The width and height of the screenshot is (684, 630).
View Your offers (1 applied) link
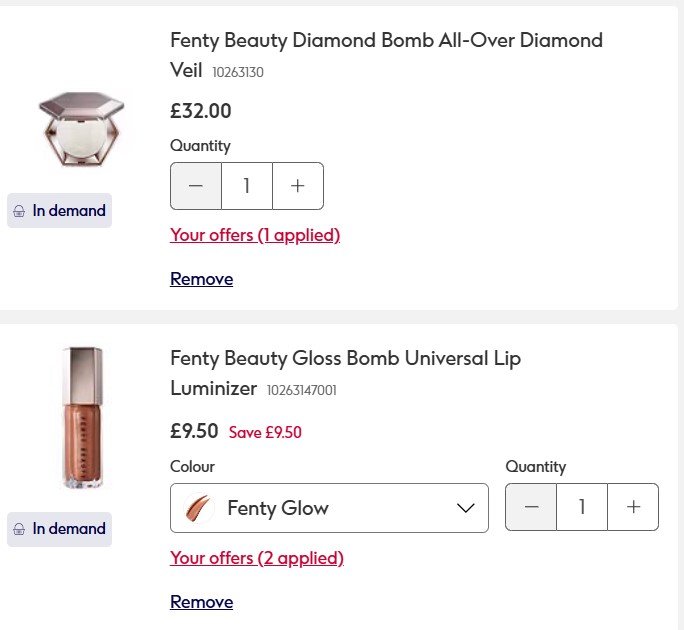click(255, 235)
